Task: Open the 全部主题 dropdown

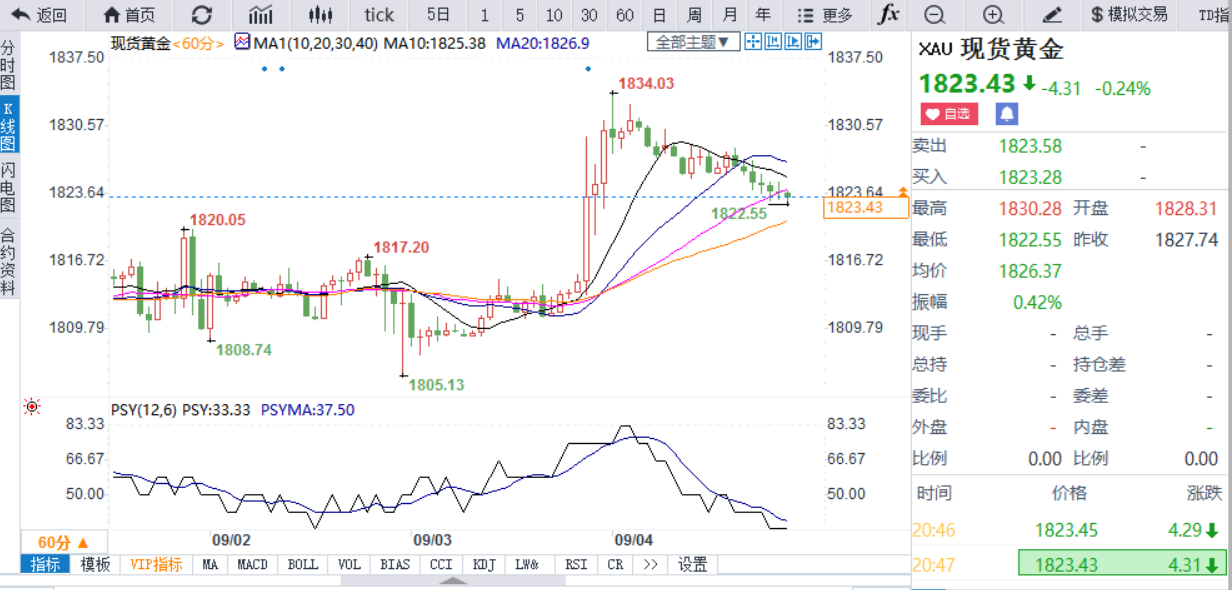Action: [x=694, y=42]
